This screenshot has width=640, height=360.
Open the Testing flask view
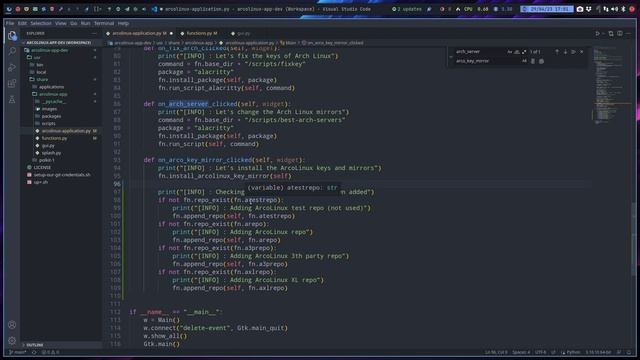pos(12,99)
